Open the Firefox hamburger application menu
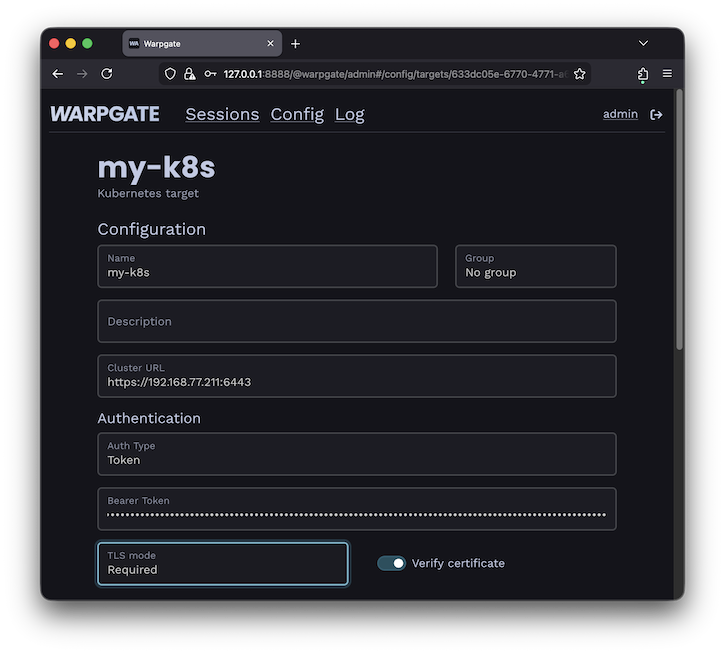This screenshot has height=654, width=725. (667, 74)
